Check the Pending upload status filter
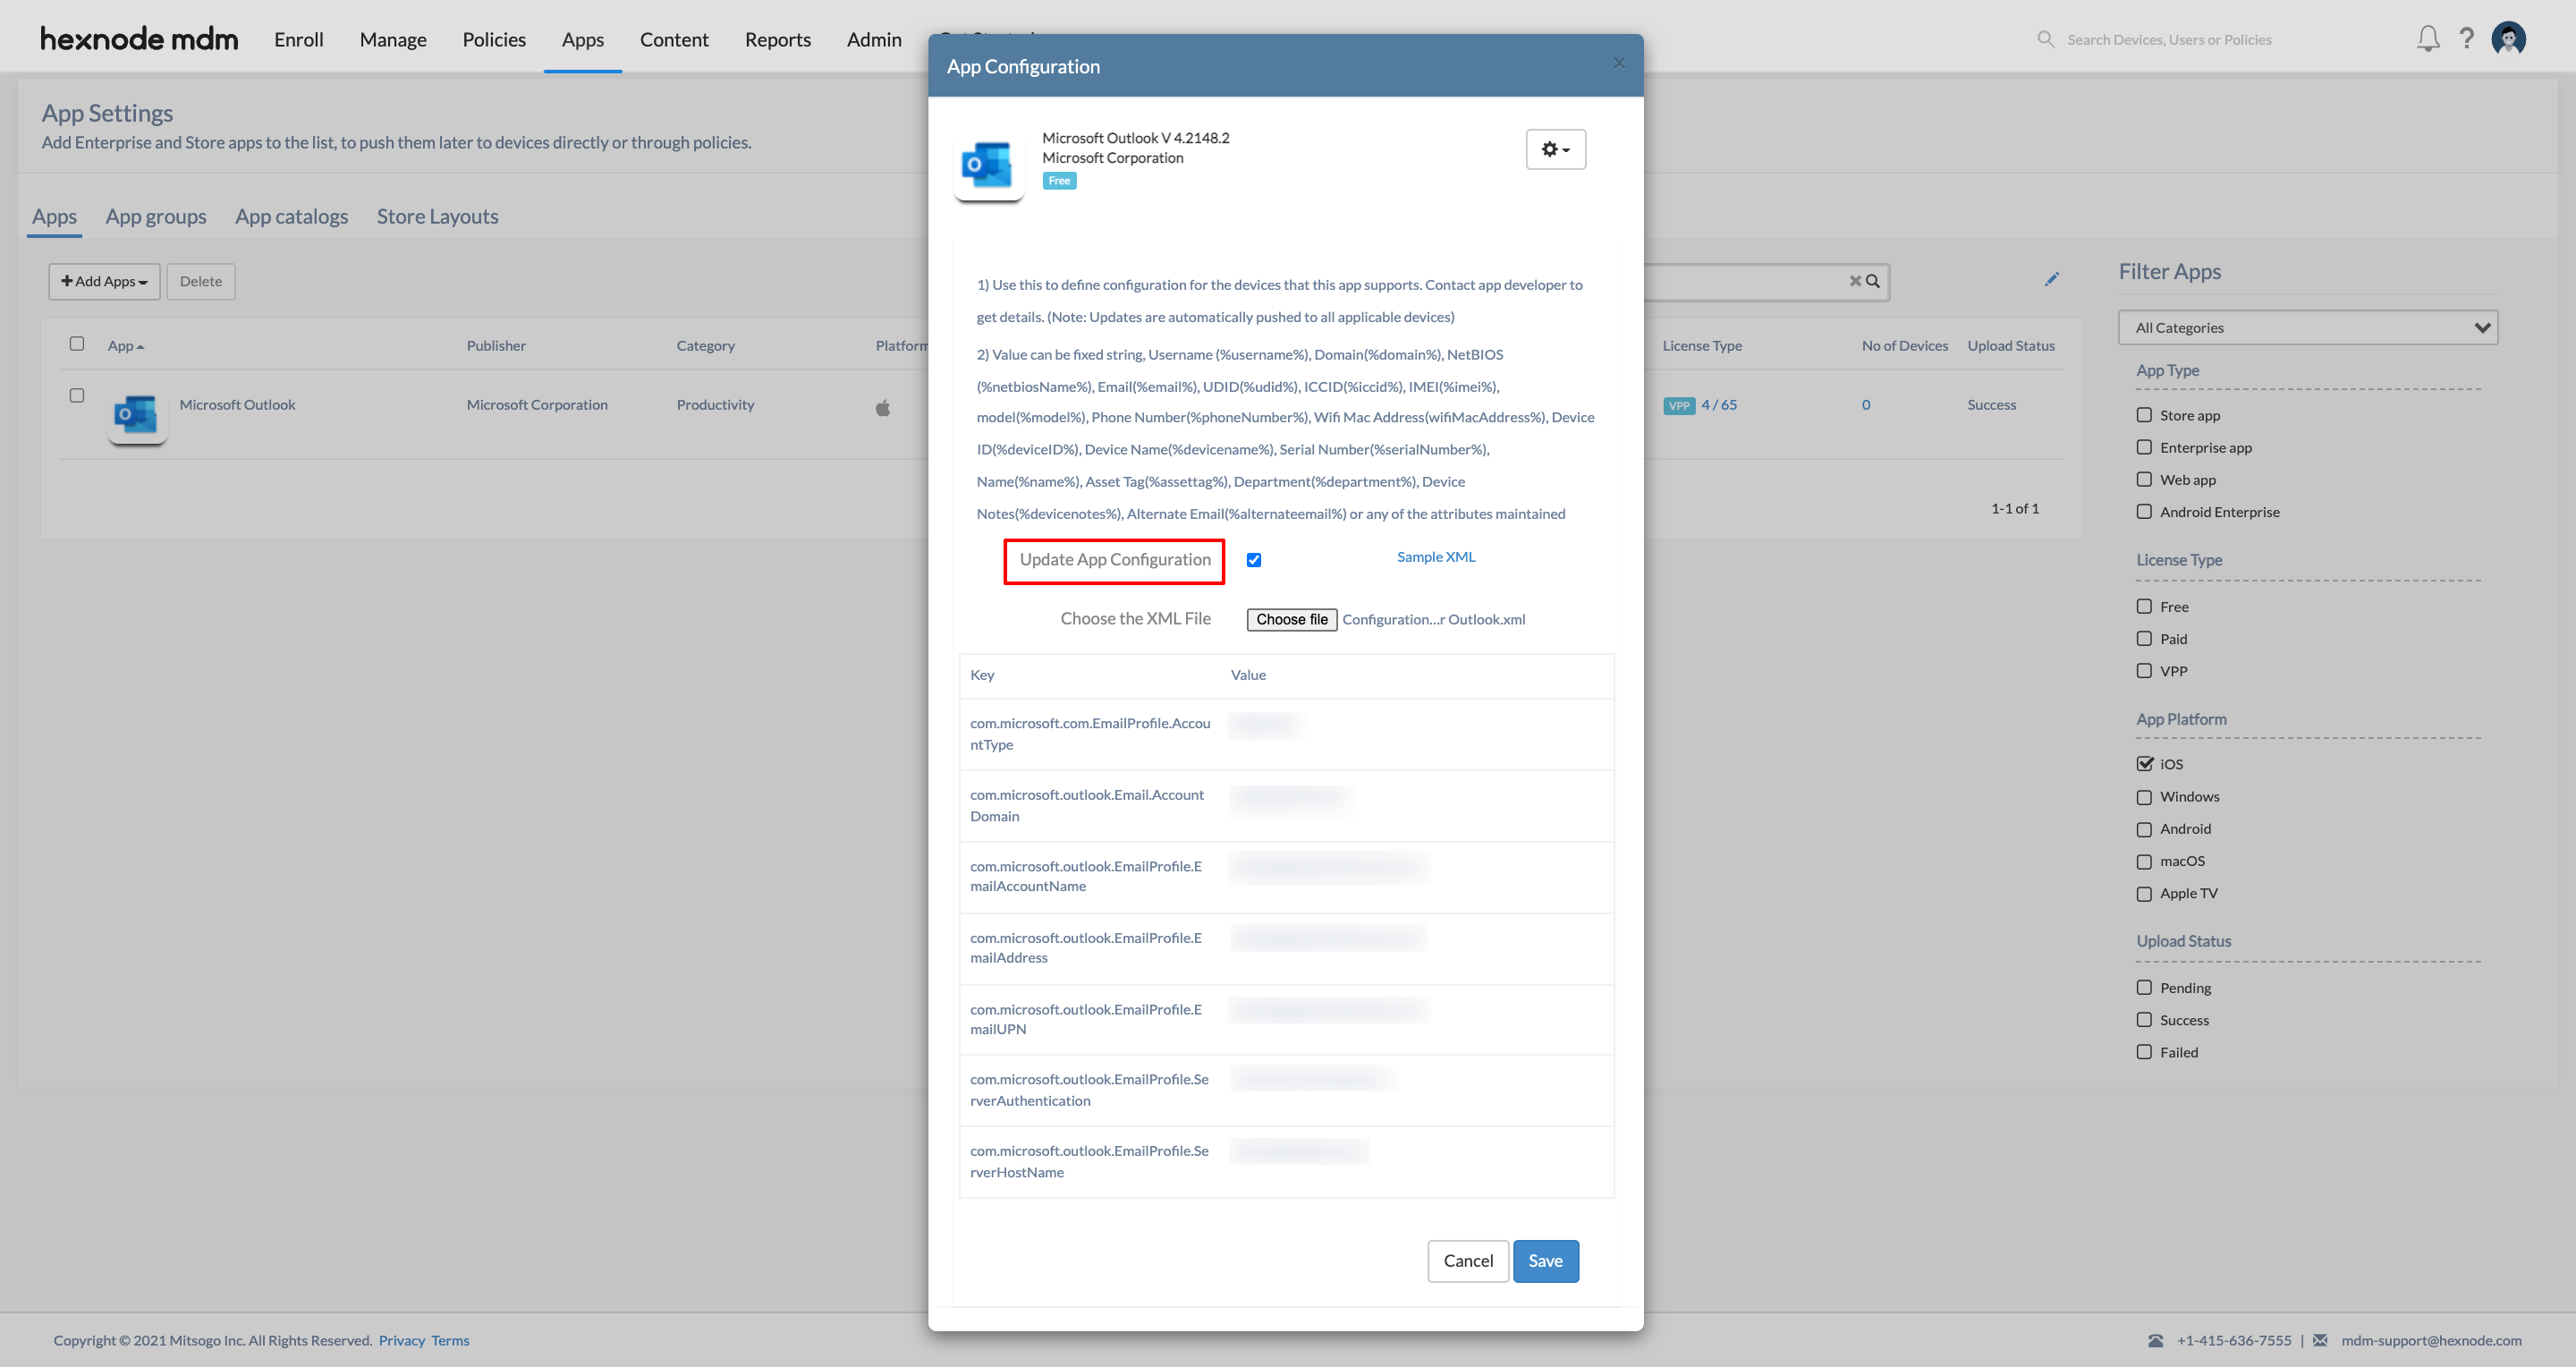 [2144, 987]
